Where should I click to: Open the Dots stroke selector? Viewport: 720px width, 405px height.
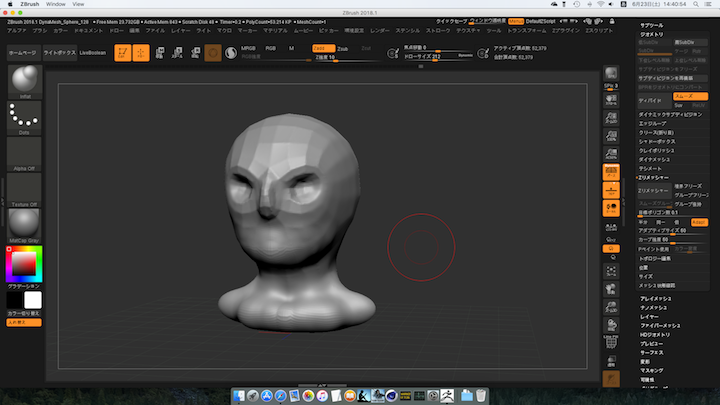point(24,118)
